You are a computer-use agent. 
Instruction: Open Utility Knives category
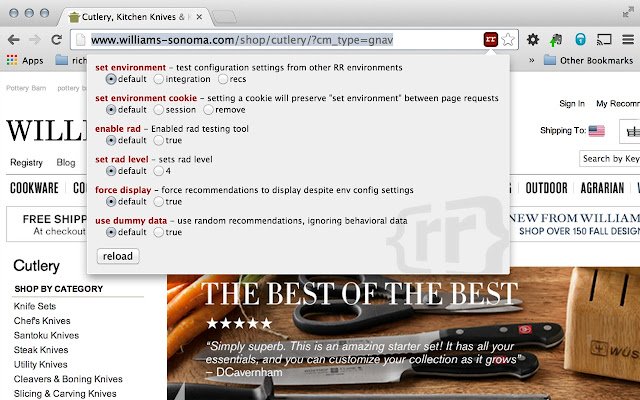click(x=40, y=364)
